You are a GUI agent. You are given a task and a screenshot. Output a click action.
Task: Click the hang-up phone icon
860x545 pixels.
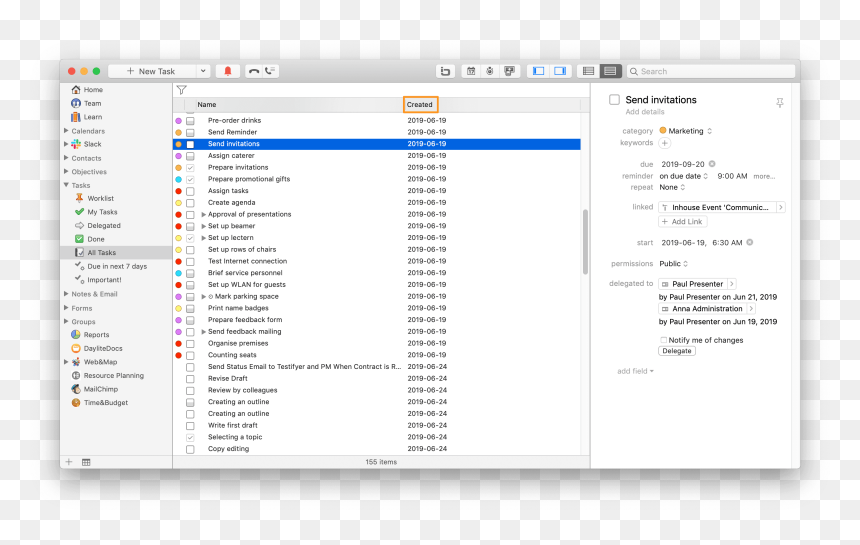[253, 71]
